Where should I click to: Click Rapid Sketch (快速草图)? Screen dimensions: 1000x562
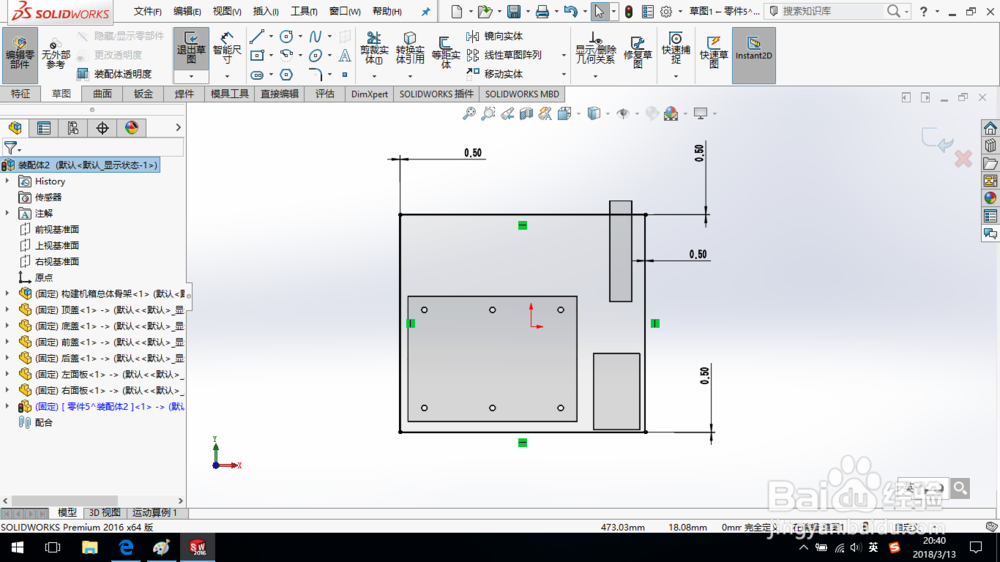pos(714,51)
